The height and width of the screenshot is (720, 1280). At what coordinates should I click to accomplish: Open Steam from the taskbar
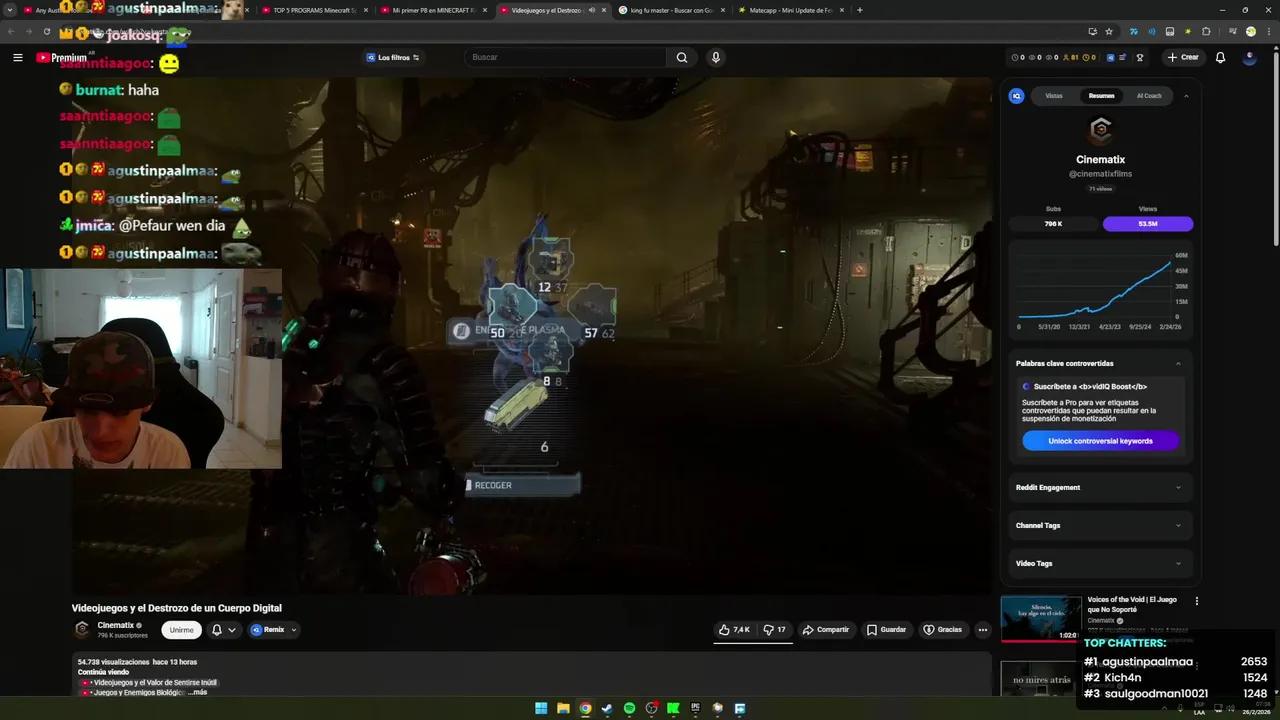pos(607,708)
